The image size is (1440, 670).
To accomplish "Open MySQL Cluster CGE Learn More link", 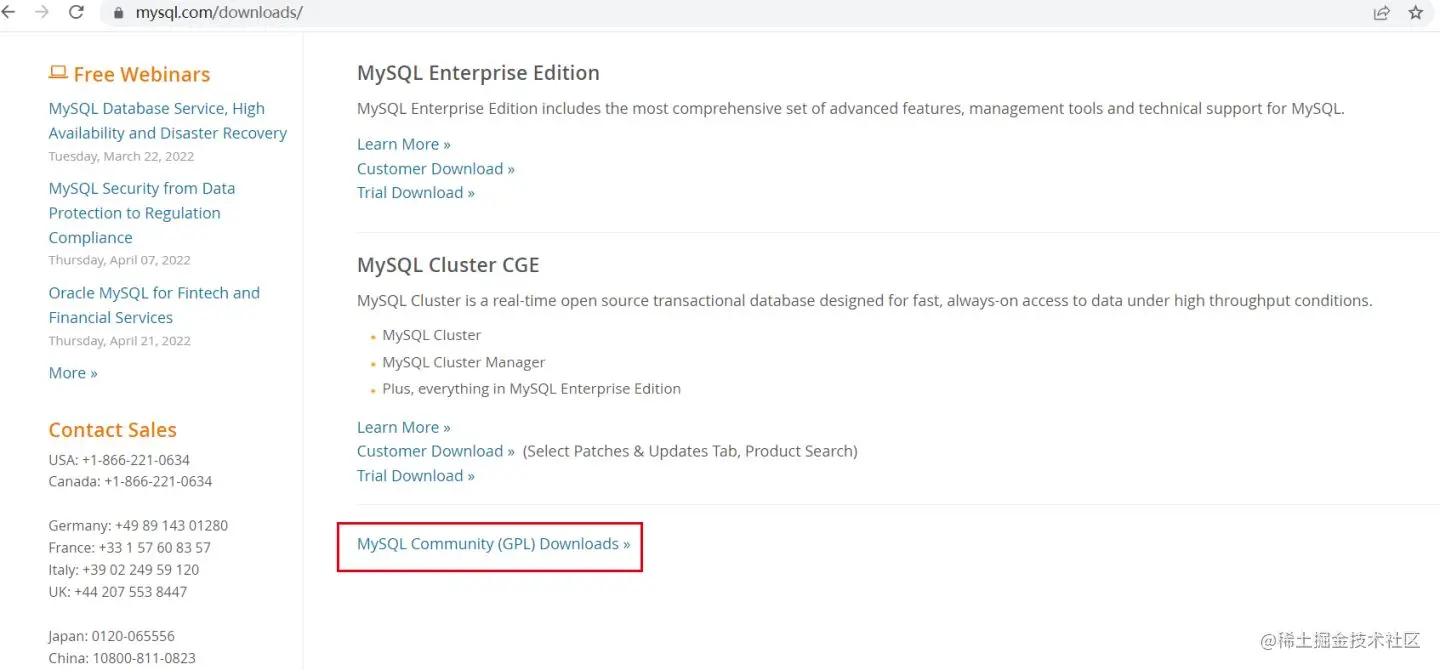I will click(403, 427).
